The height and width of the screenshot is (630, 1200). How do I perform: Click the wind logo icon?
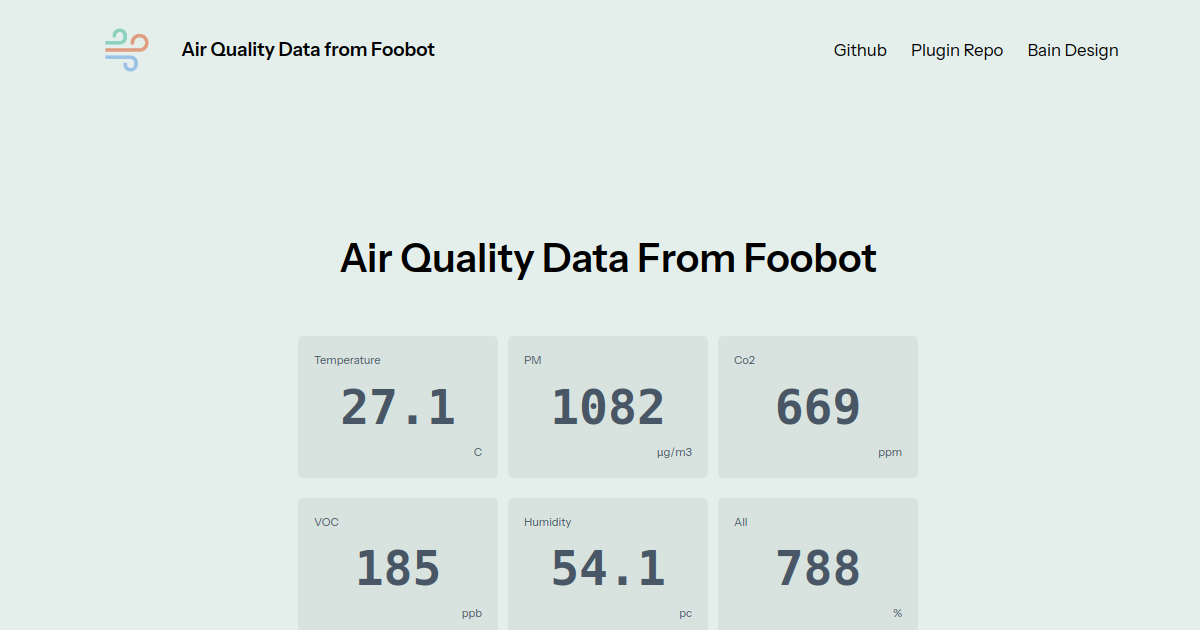coord(127,50)
